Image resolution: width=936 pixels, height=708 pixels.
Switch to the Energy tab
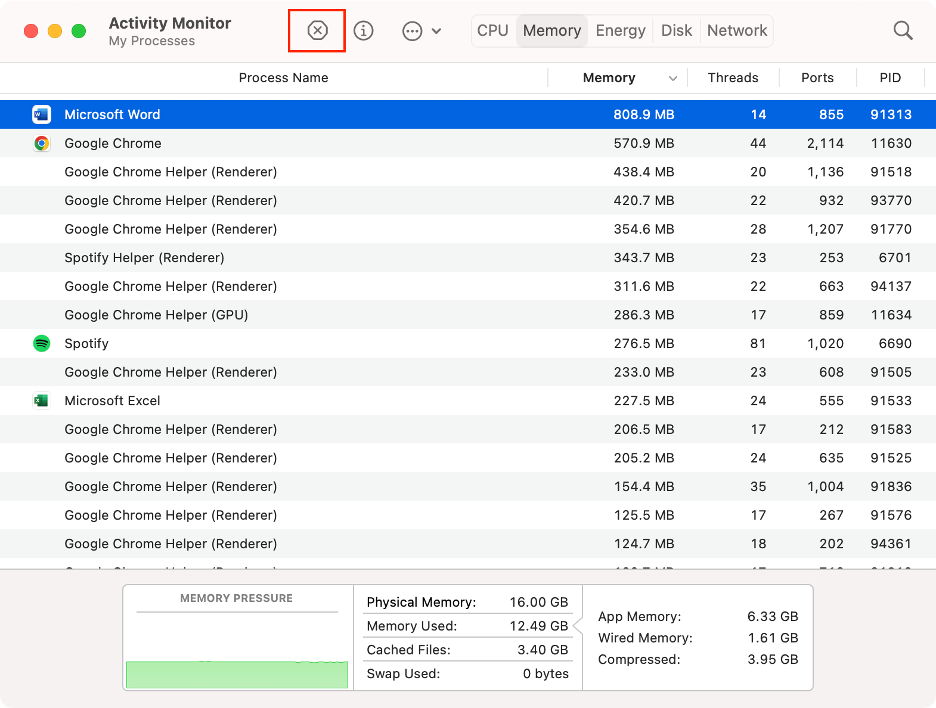click(x=620, y=30)
